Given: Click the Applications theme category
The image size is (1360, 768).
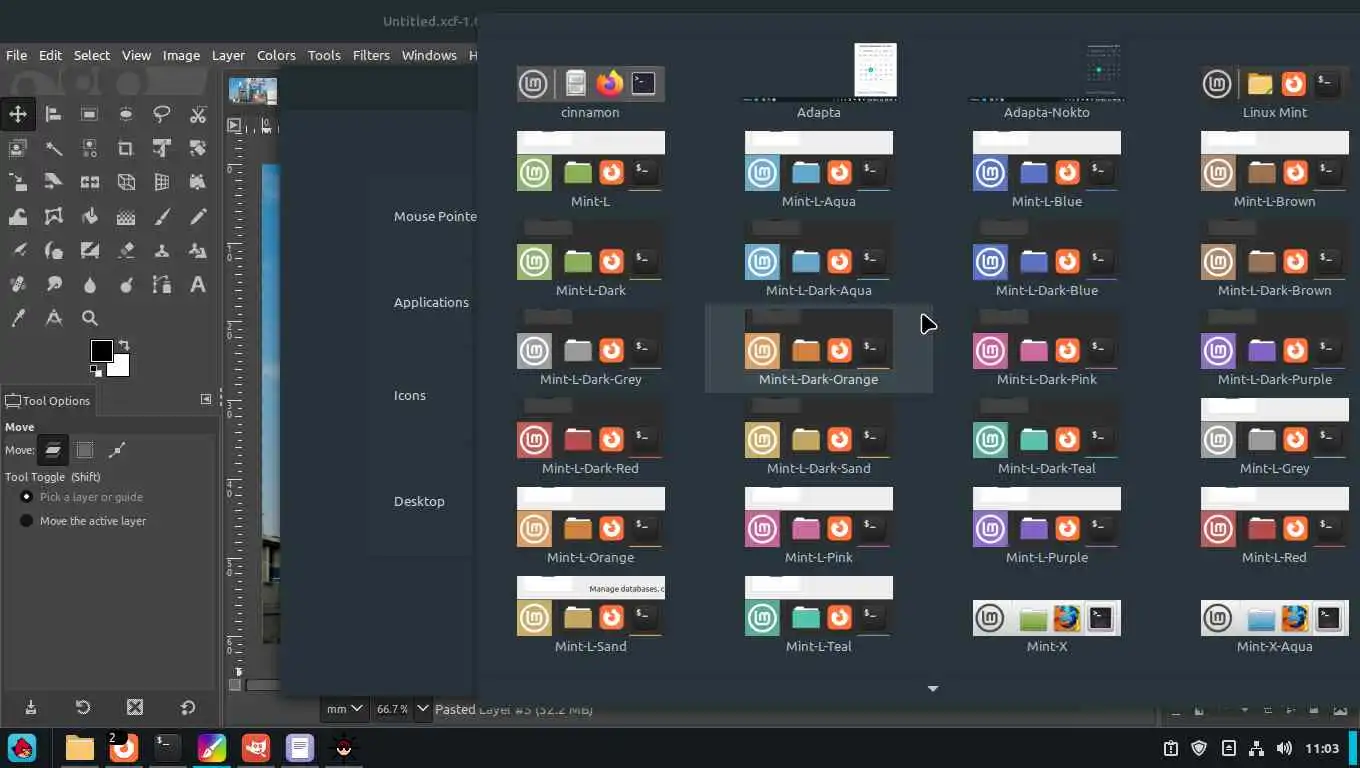Looking at the screenshot, I should pos(431,302).
